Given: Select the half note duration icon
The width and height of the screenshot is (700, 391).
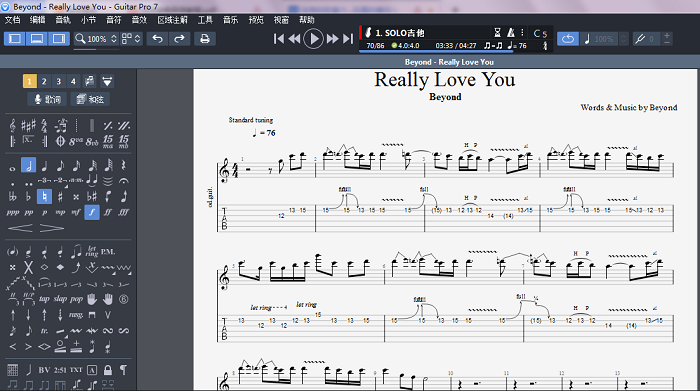Looking at the screenshot, I should click(29, 166).
